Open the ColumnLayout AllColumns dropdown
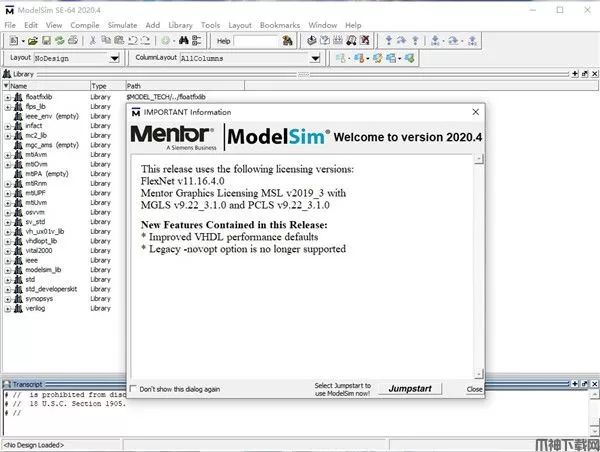Screen dimensions: 600x452 click(x=315, y=59)
